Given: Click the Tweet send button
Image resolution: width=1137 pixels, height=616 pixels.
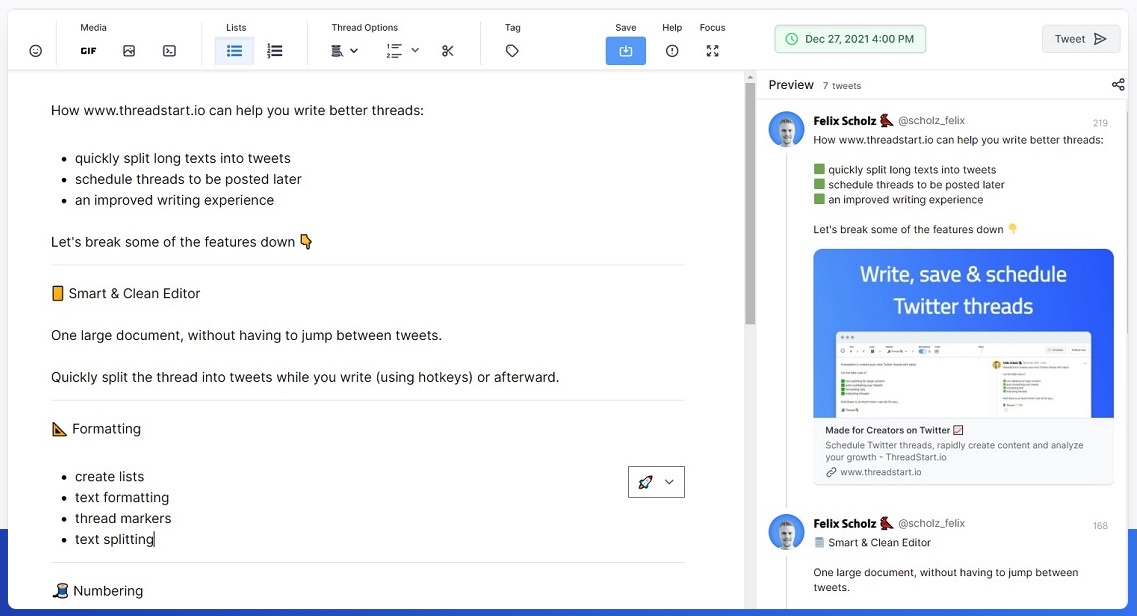Looking at the screenshot, I should [1080, 39].
